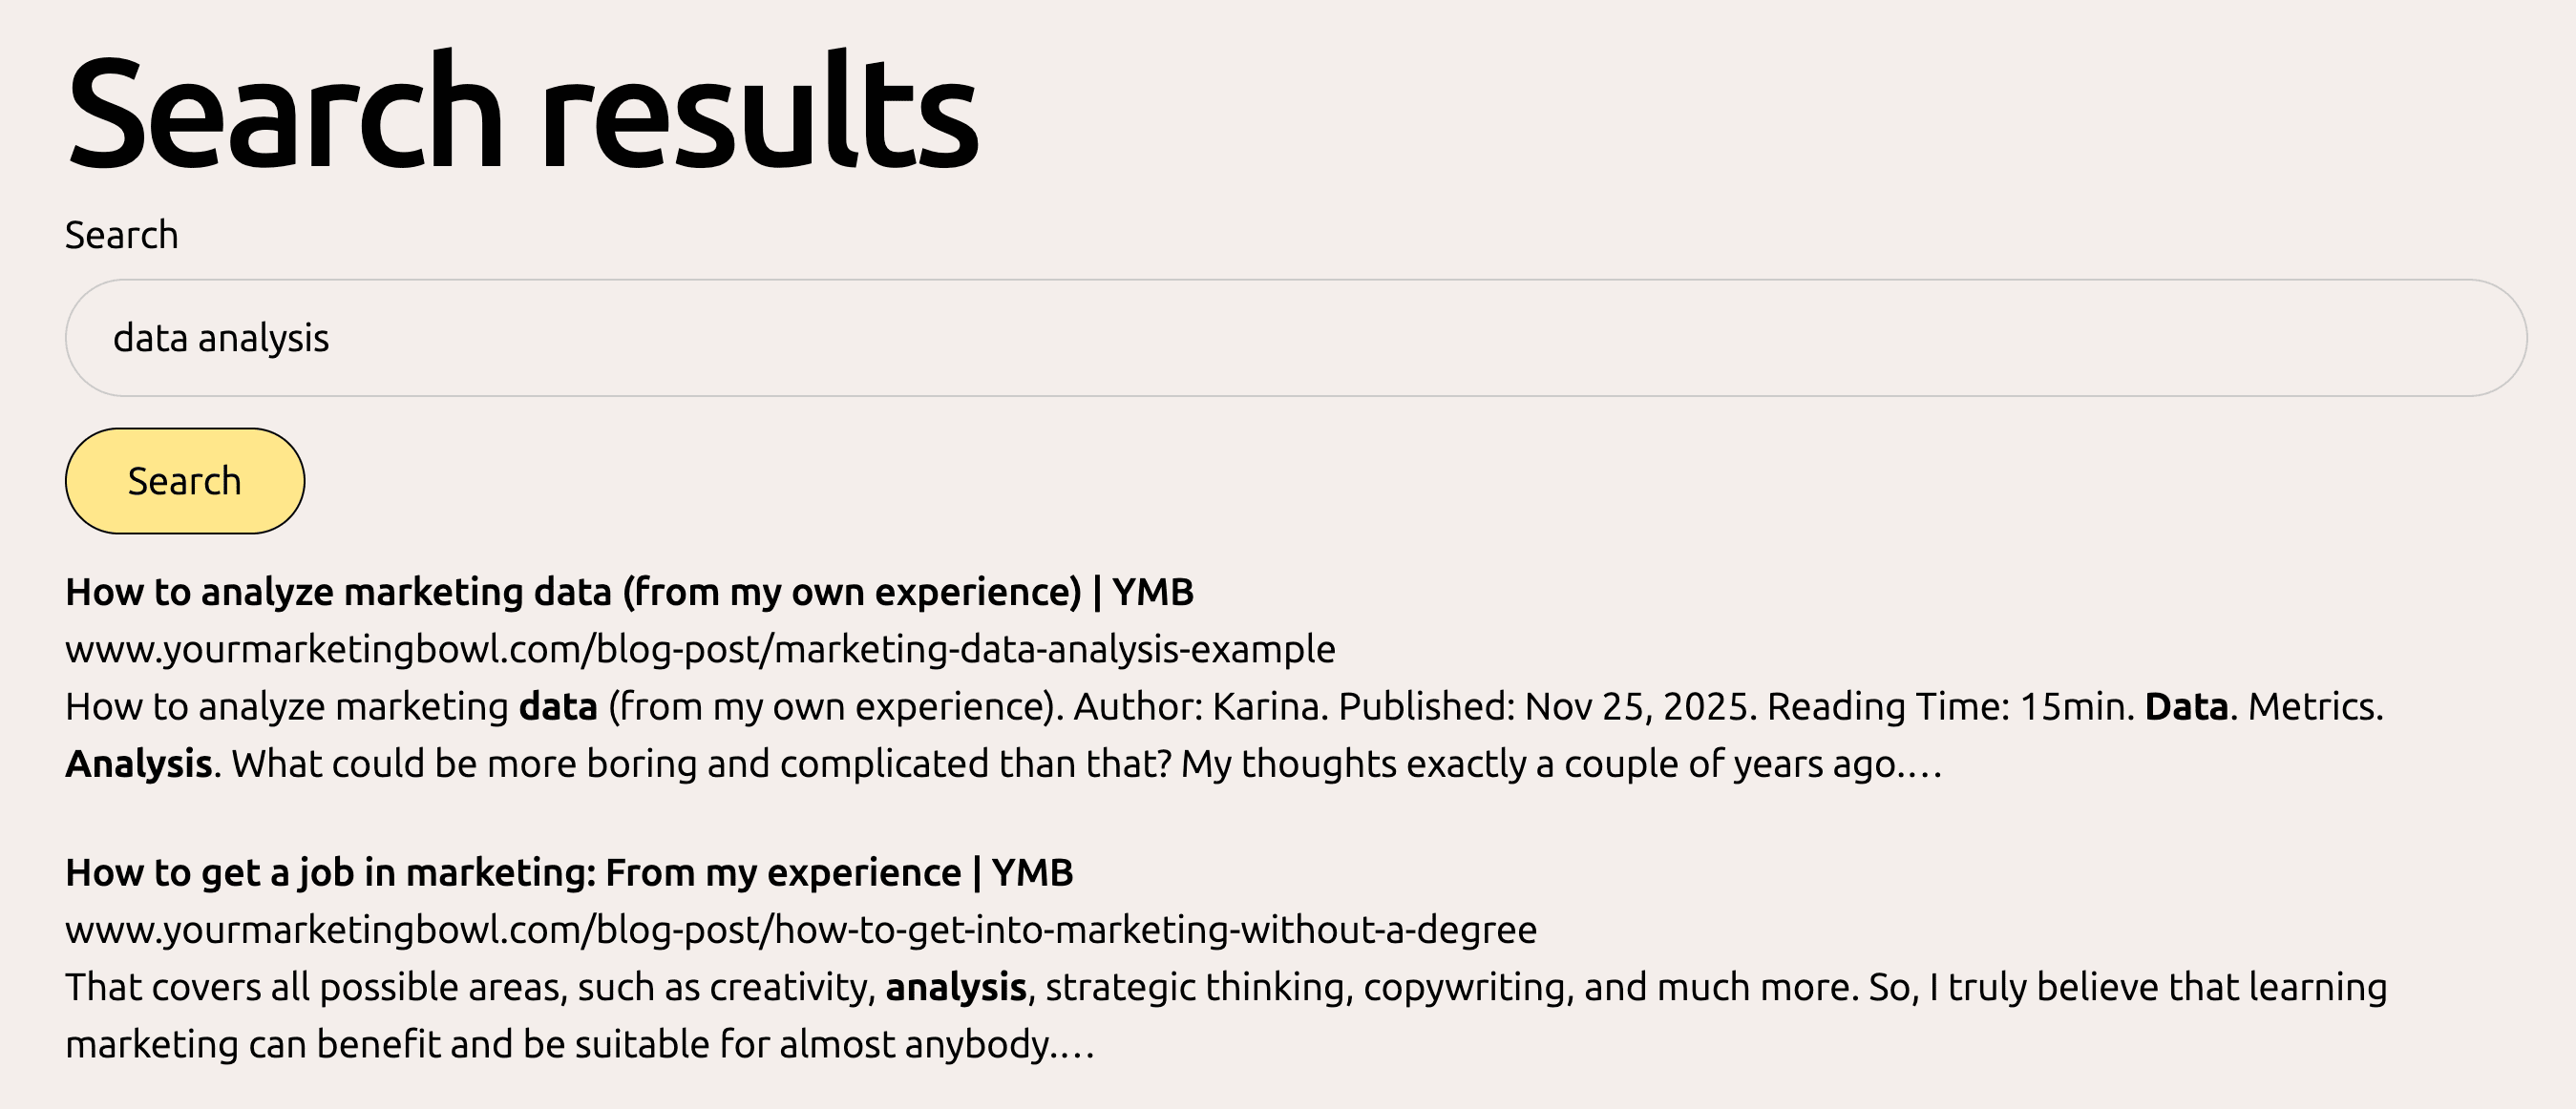Screen dimensions: 2576x1109
Task: Click the bold word 'Analysis' in first snippet
Action: (x=136, y=762)
